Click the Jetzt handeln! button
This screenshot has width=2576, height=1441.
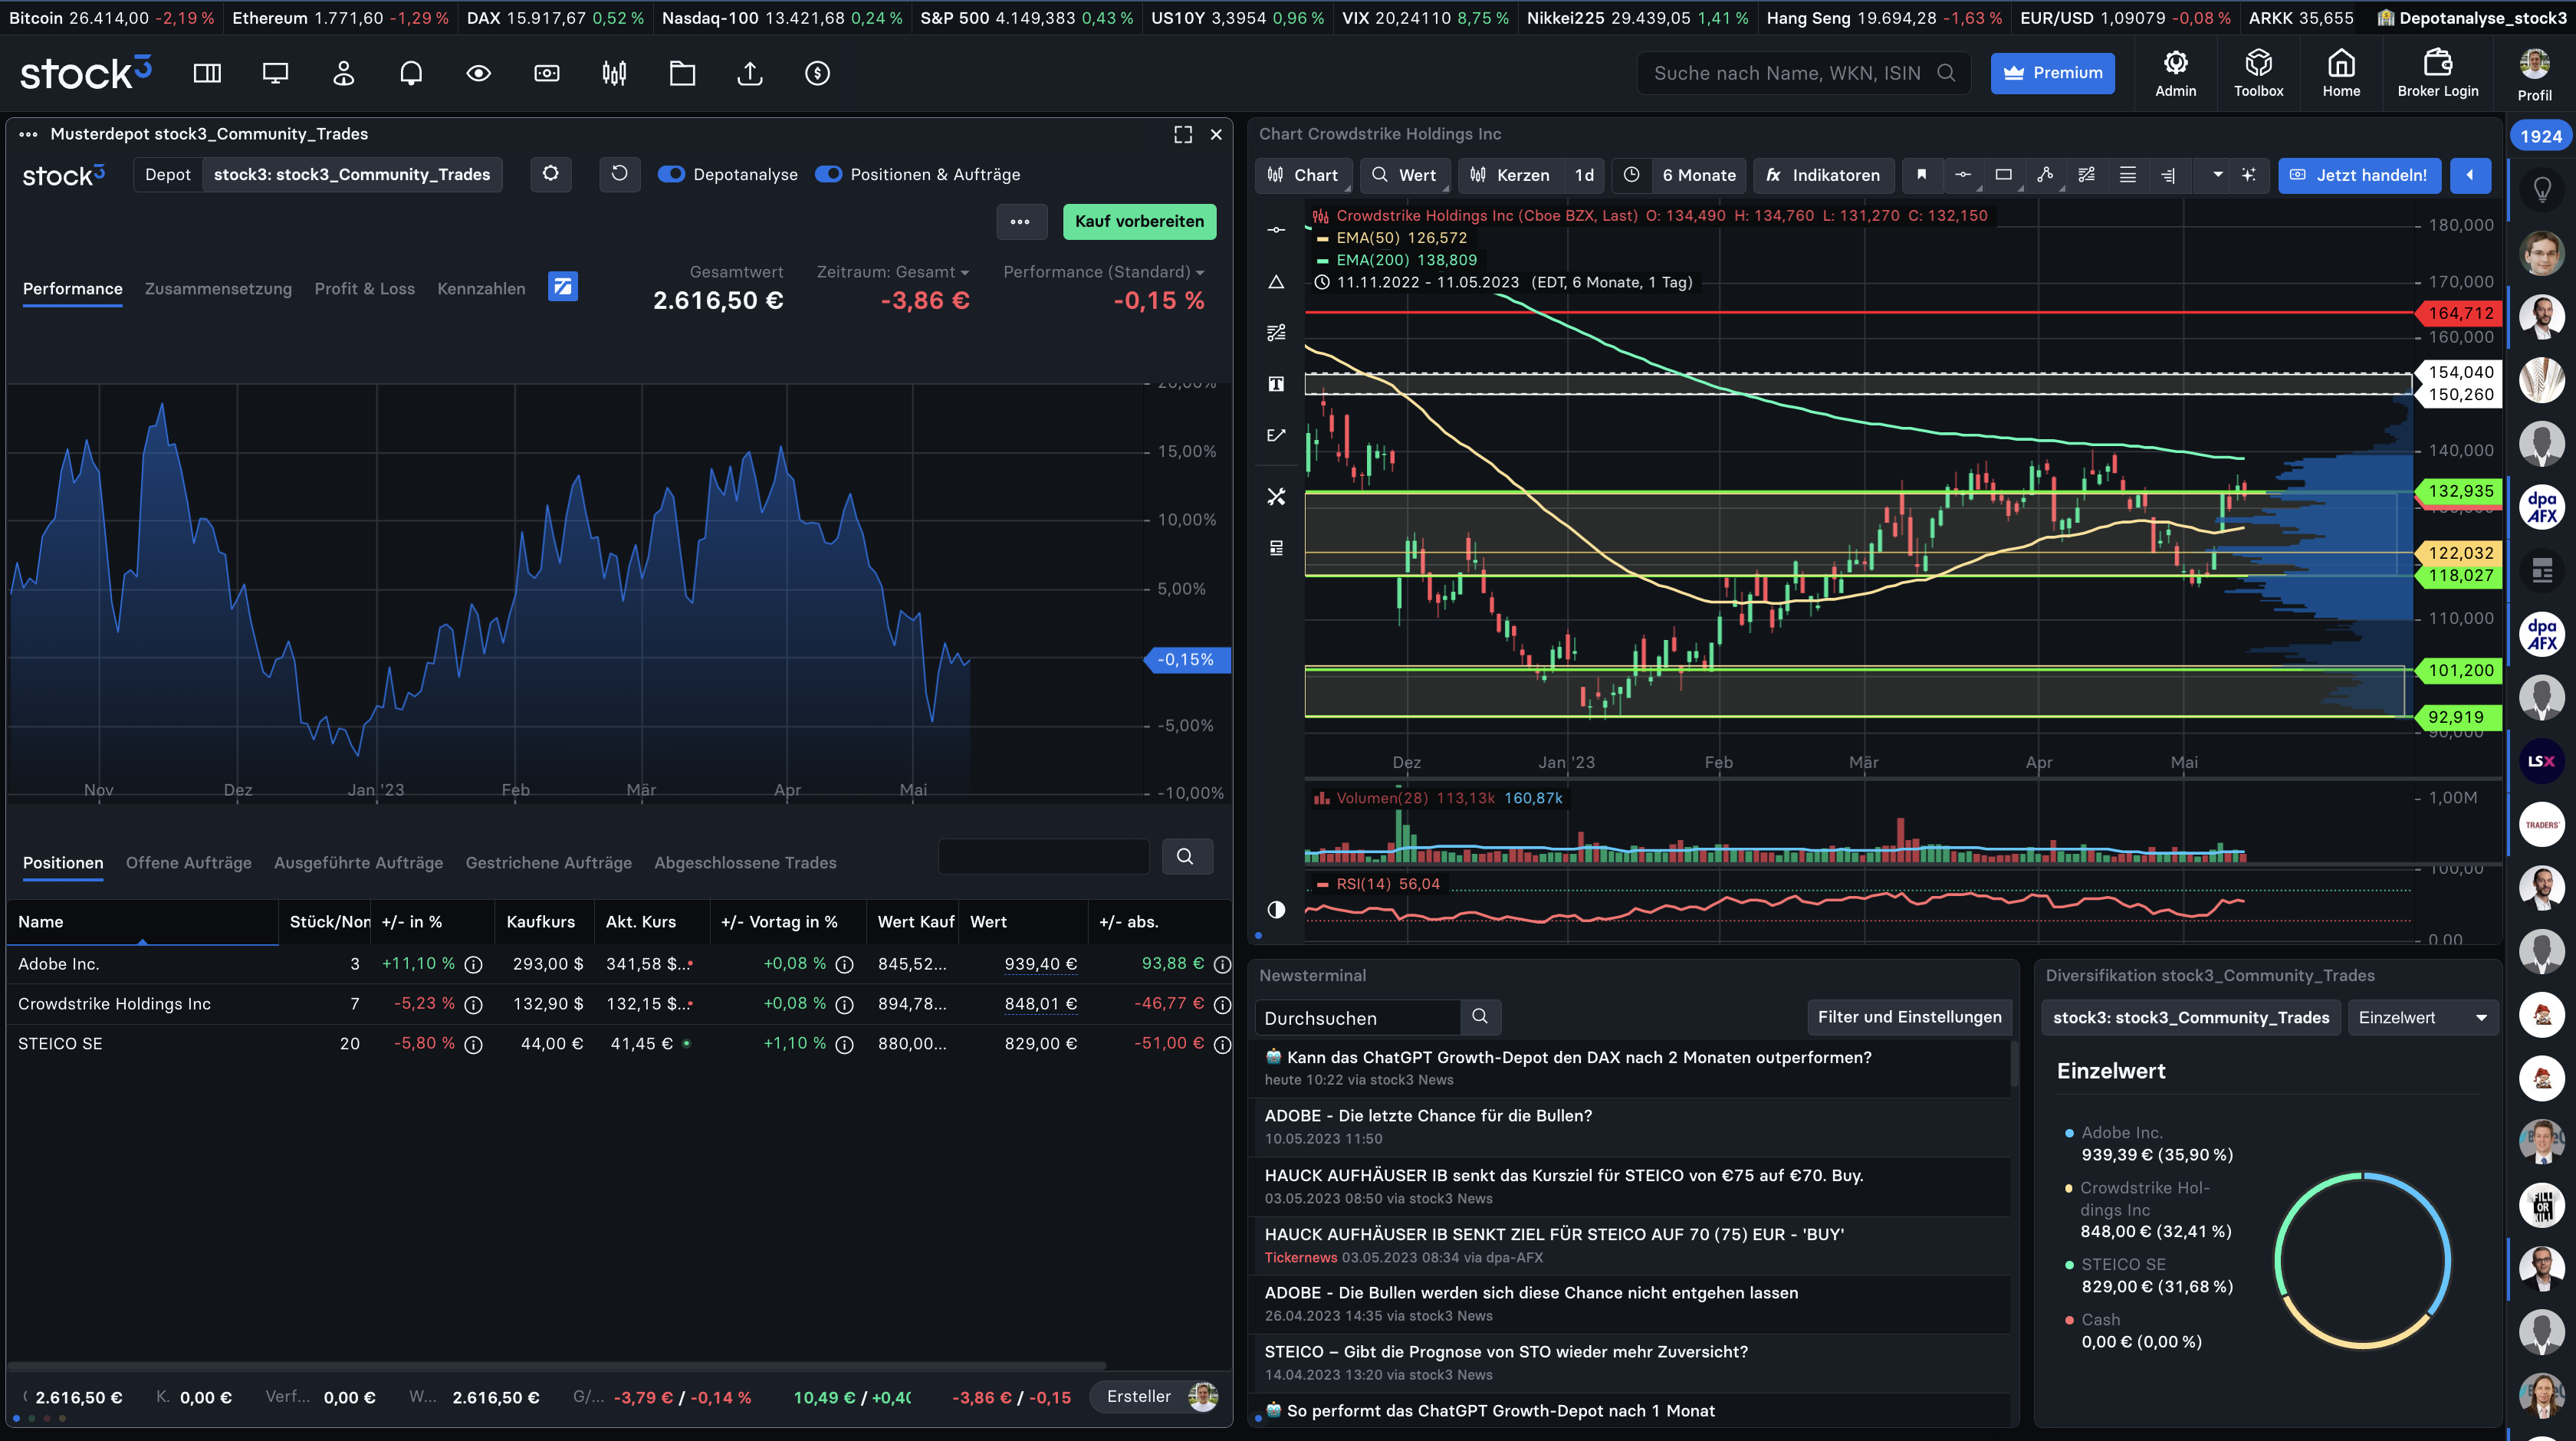point(2359,175)
